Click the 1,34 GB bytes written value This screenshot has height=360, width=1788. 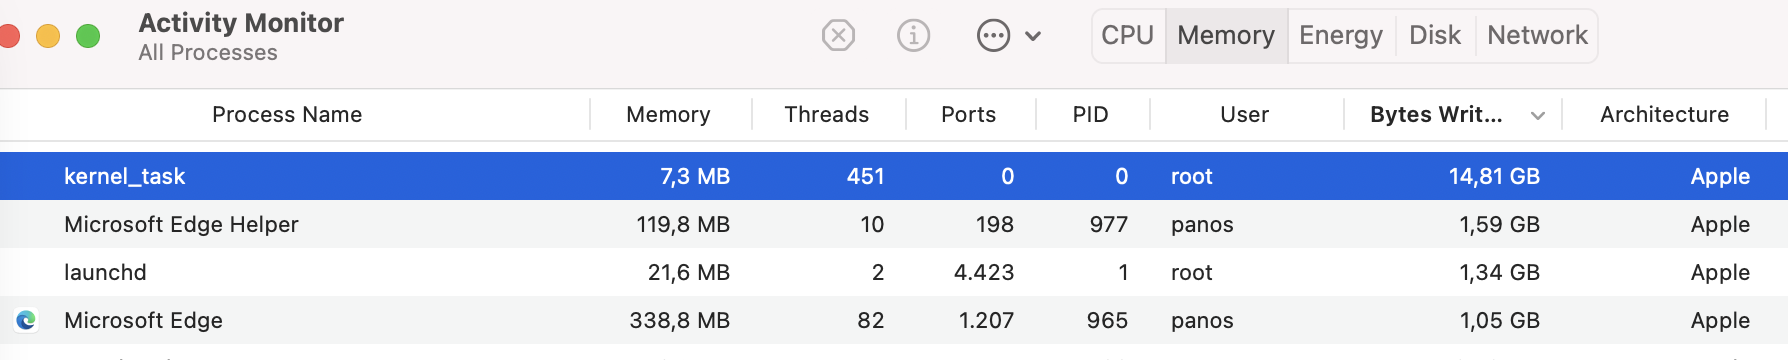pyautogui.click(x=1499, y=272)
